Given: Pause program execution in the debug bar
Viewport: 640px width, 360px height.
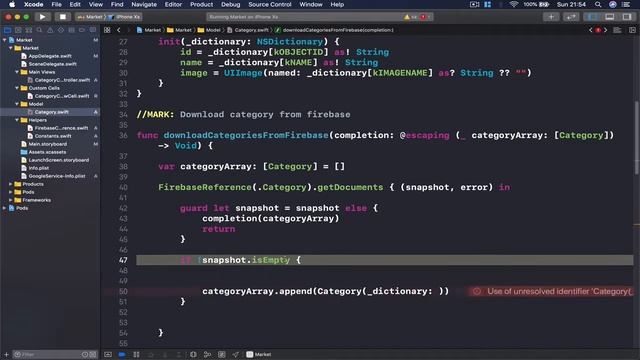Looking at the screenshot, I should click(x=136, y=354).
